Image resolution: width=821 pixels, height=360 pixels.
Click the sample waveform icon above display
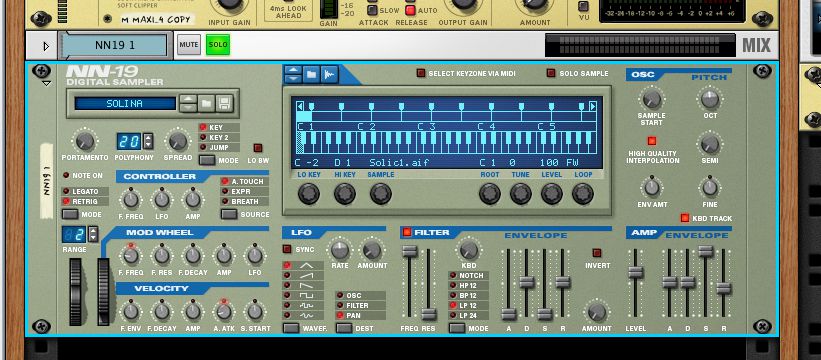pyautogui.click(x=329, y=74)
